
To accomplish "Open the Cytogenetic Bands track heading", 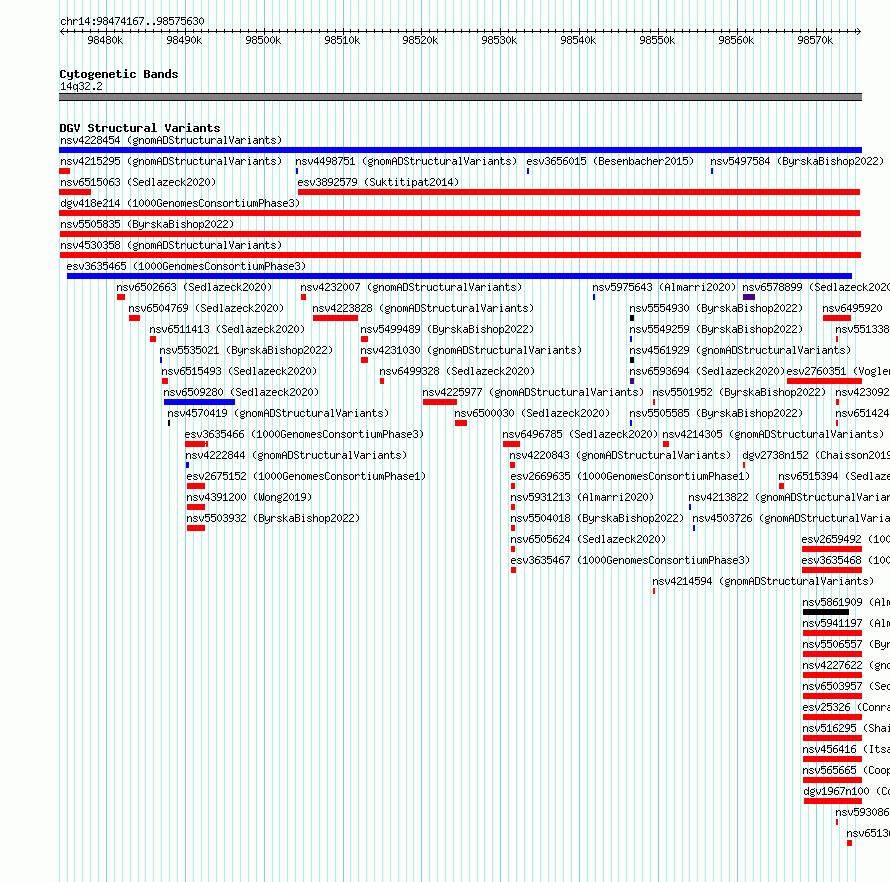I will click(119, 74).
